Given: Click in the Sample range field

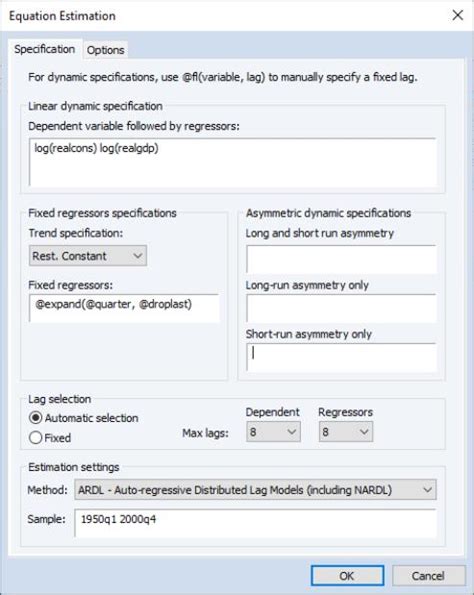Looking at the screenshot, I should 255,523.
